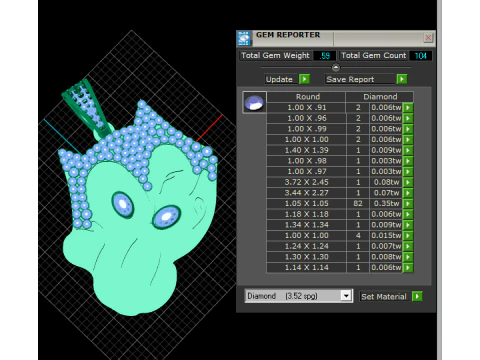The width and height of the screenshot is (480, 360).
Task: Click green arrow for the 0.015tw row
Action: pyautogui.click(x=408, y=235)
